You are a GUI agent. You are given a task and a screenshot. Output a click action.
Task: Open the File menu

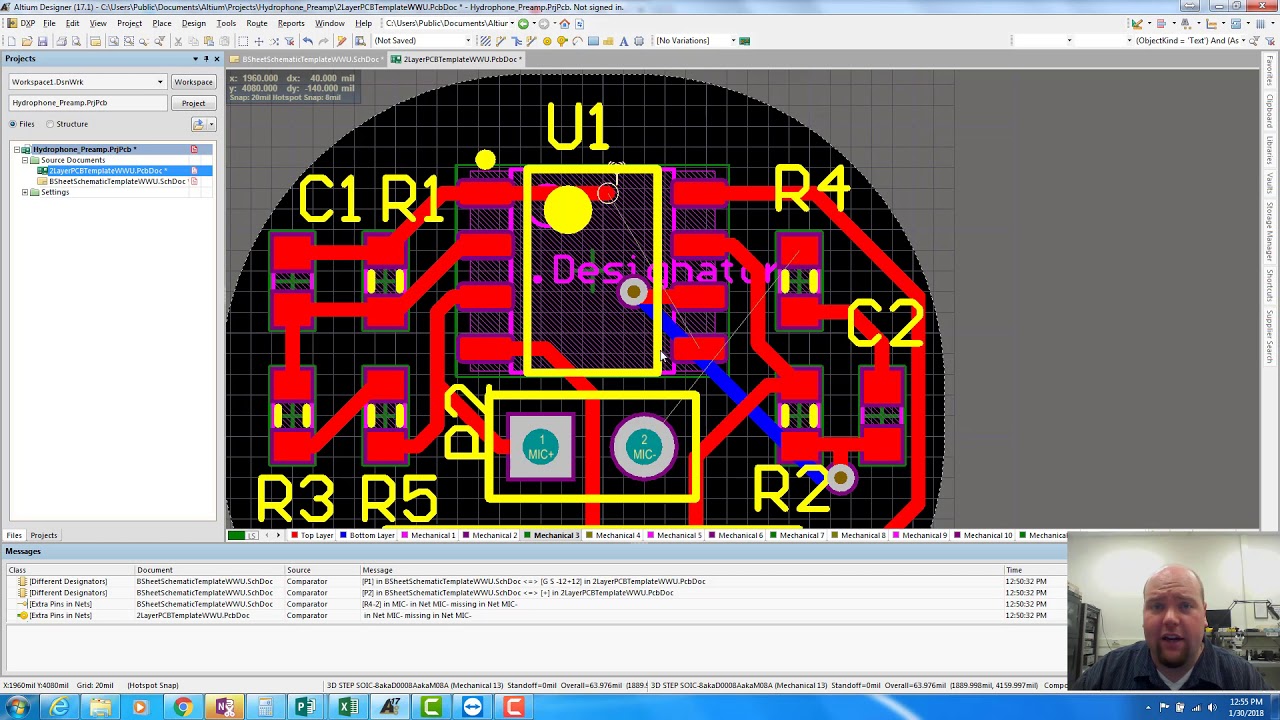click(x=49, y=23)
